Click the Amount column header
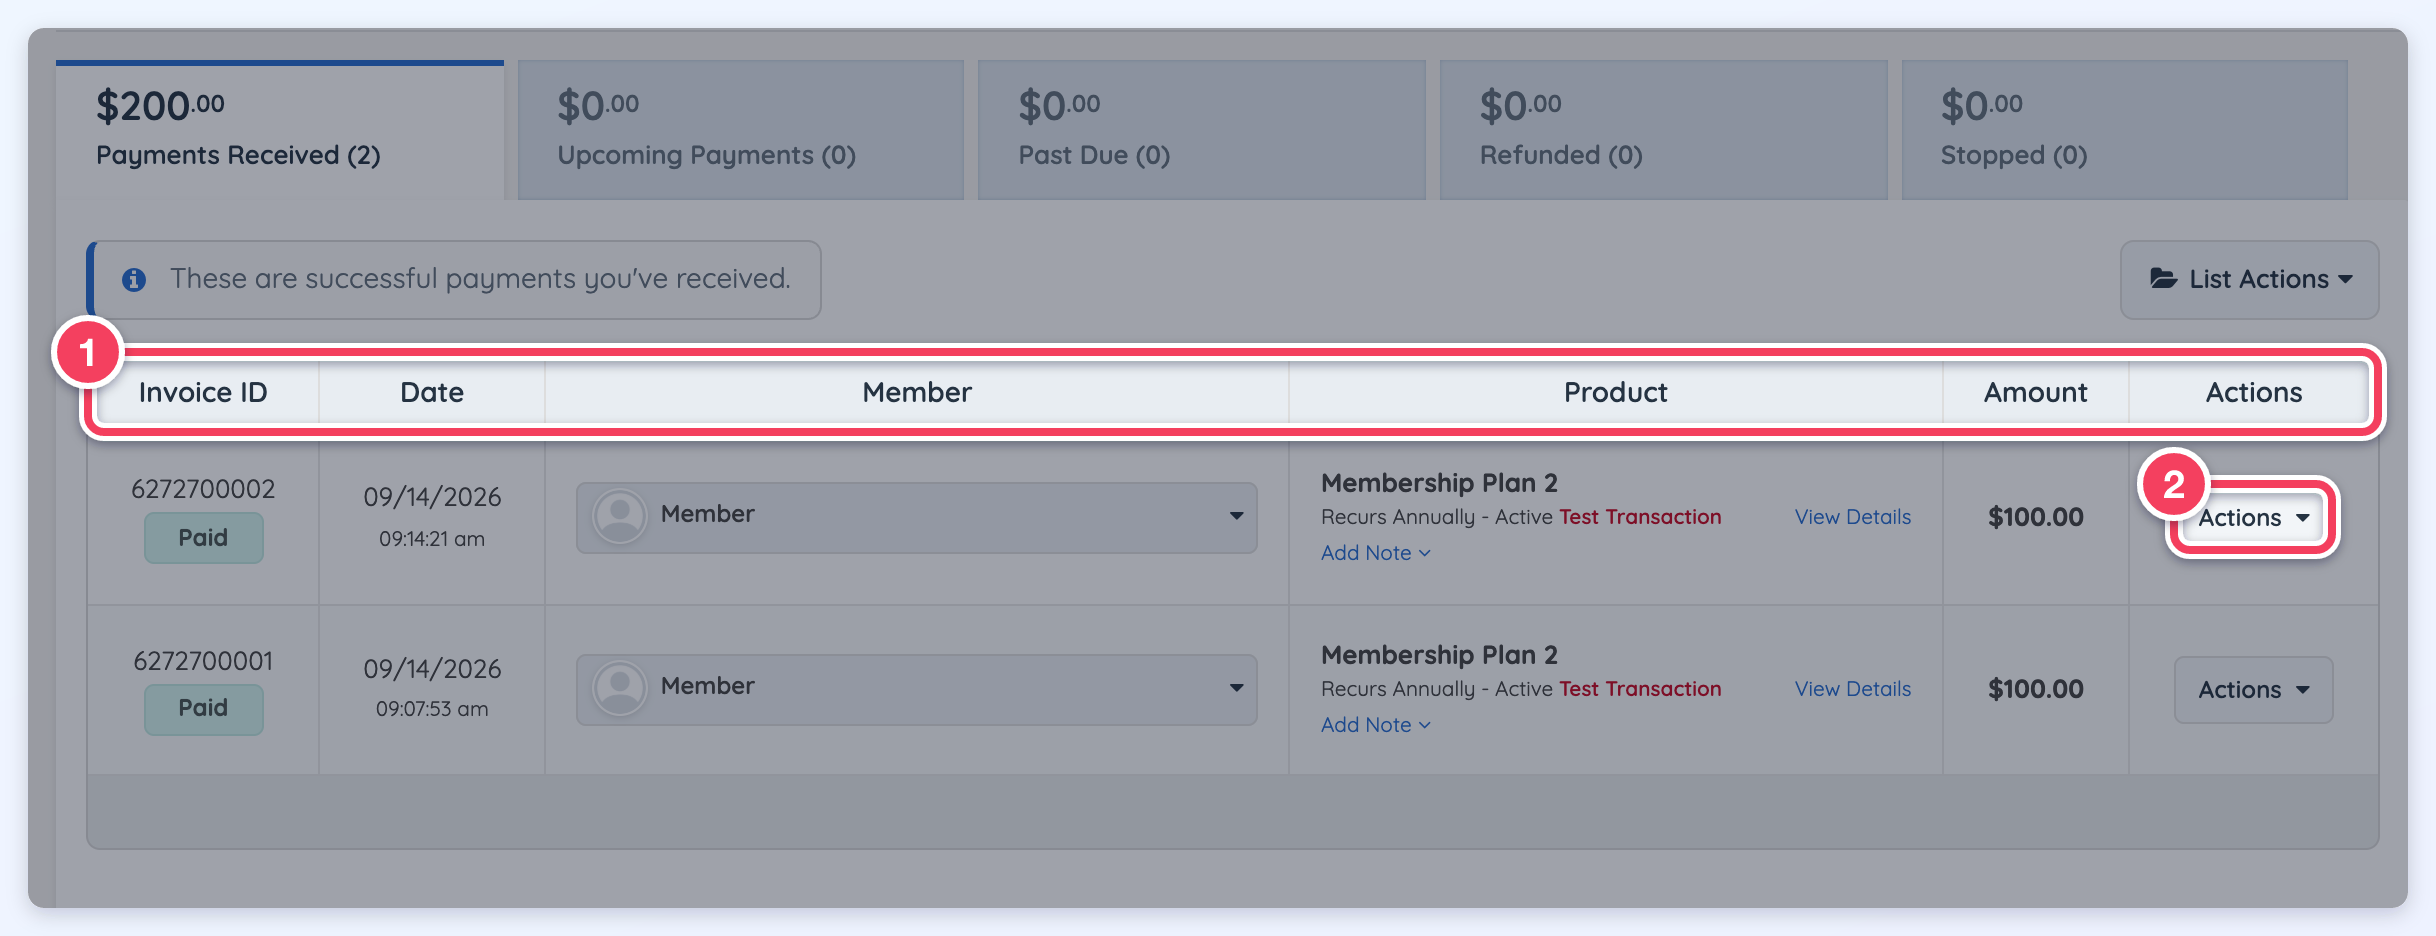 pyautogui.click(x=2036, y=392)
